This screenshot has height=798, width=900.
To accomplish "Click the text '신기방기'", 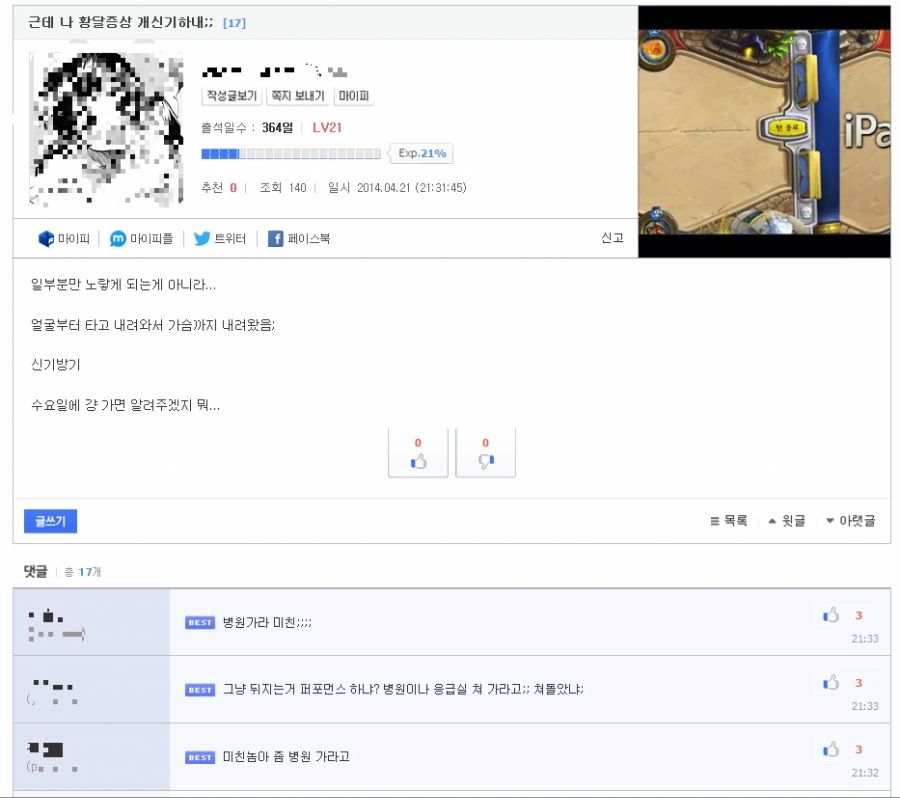I will click(x=55, y=365).
